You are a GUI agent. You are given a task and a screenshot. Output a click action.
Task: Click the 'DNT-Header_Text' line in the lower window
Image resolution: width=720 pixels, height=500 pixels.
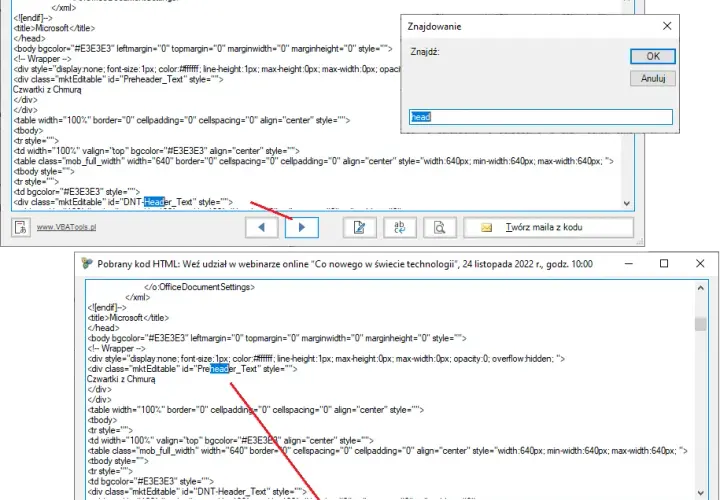[197, 492]
